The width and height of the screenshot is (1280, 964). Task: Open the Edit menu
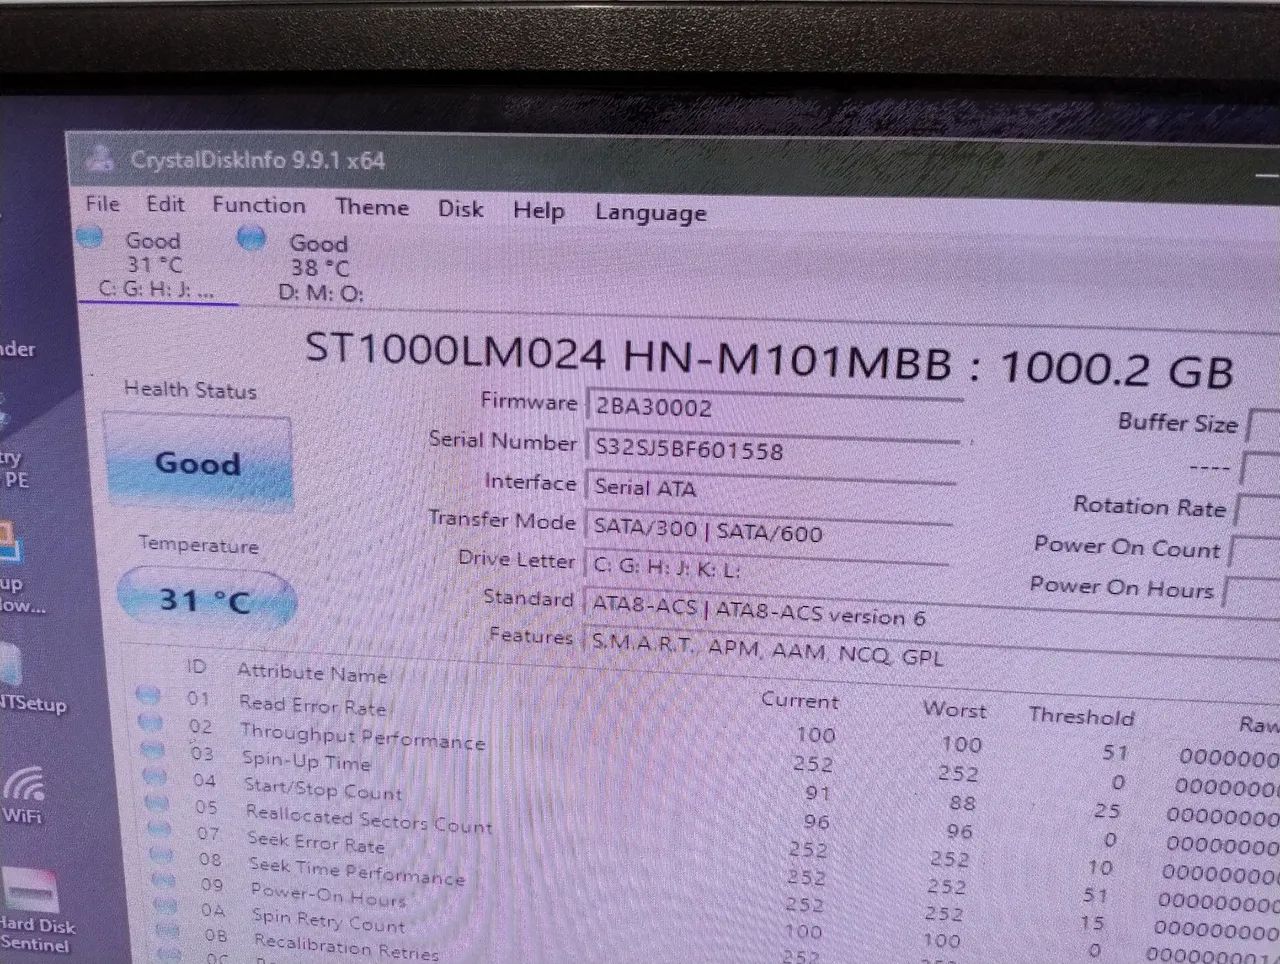[x=165, y=205]
